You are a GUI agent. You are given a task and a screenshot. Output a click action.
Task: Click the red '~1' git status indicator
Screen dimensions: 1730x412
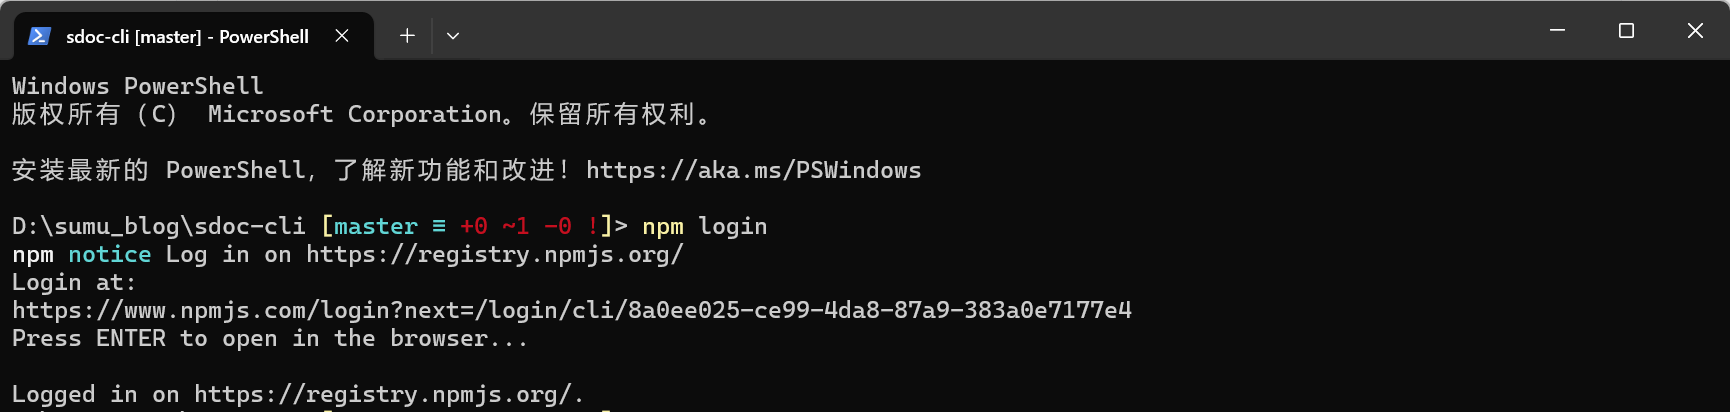coord(516,226)
